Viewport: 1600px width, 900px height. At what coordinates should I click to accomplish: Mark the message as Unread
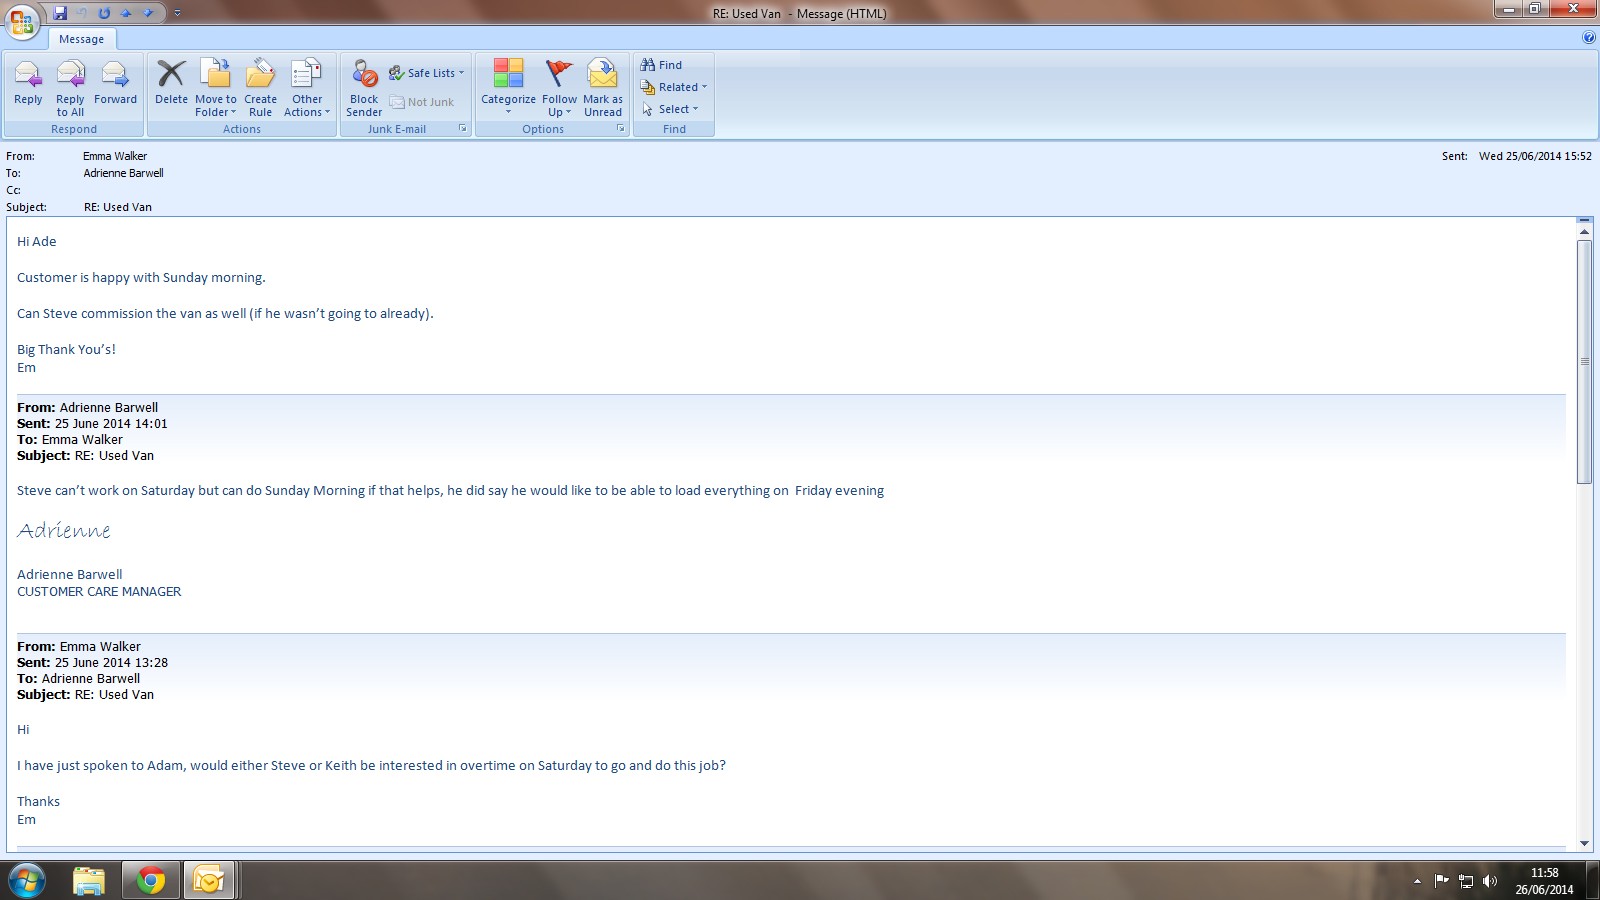(603, 86)
